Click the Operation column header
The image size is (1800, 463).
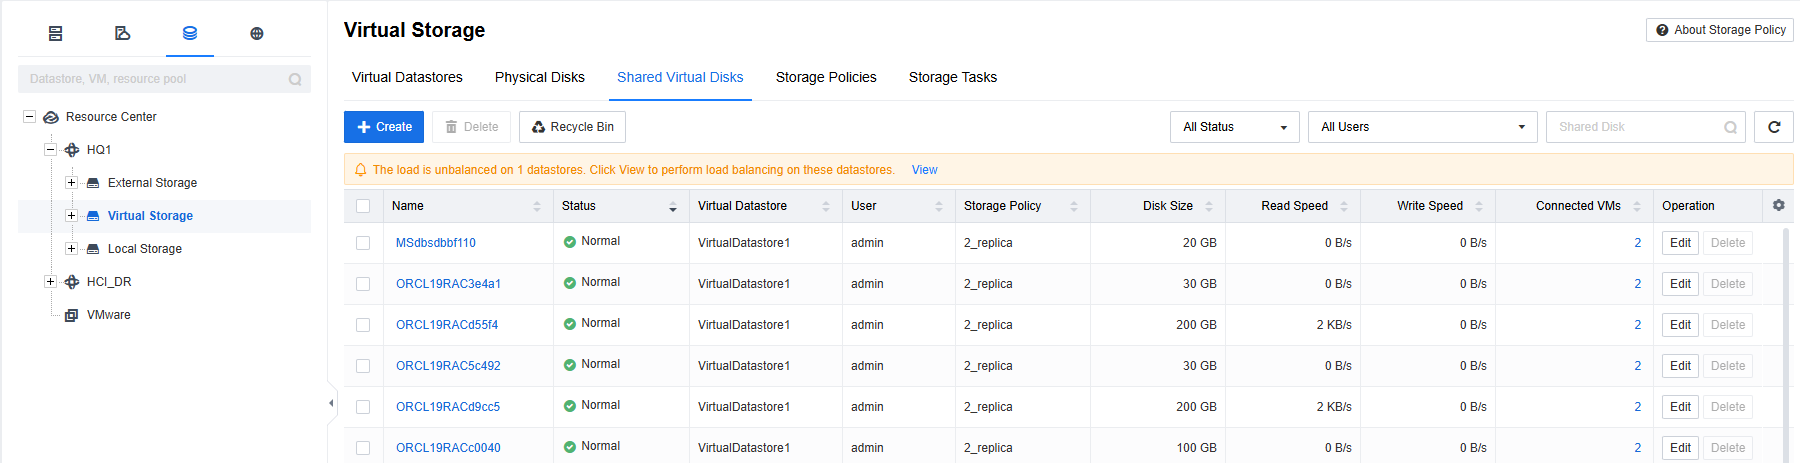pyautogui.click(x=1688, y=206)
